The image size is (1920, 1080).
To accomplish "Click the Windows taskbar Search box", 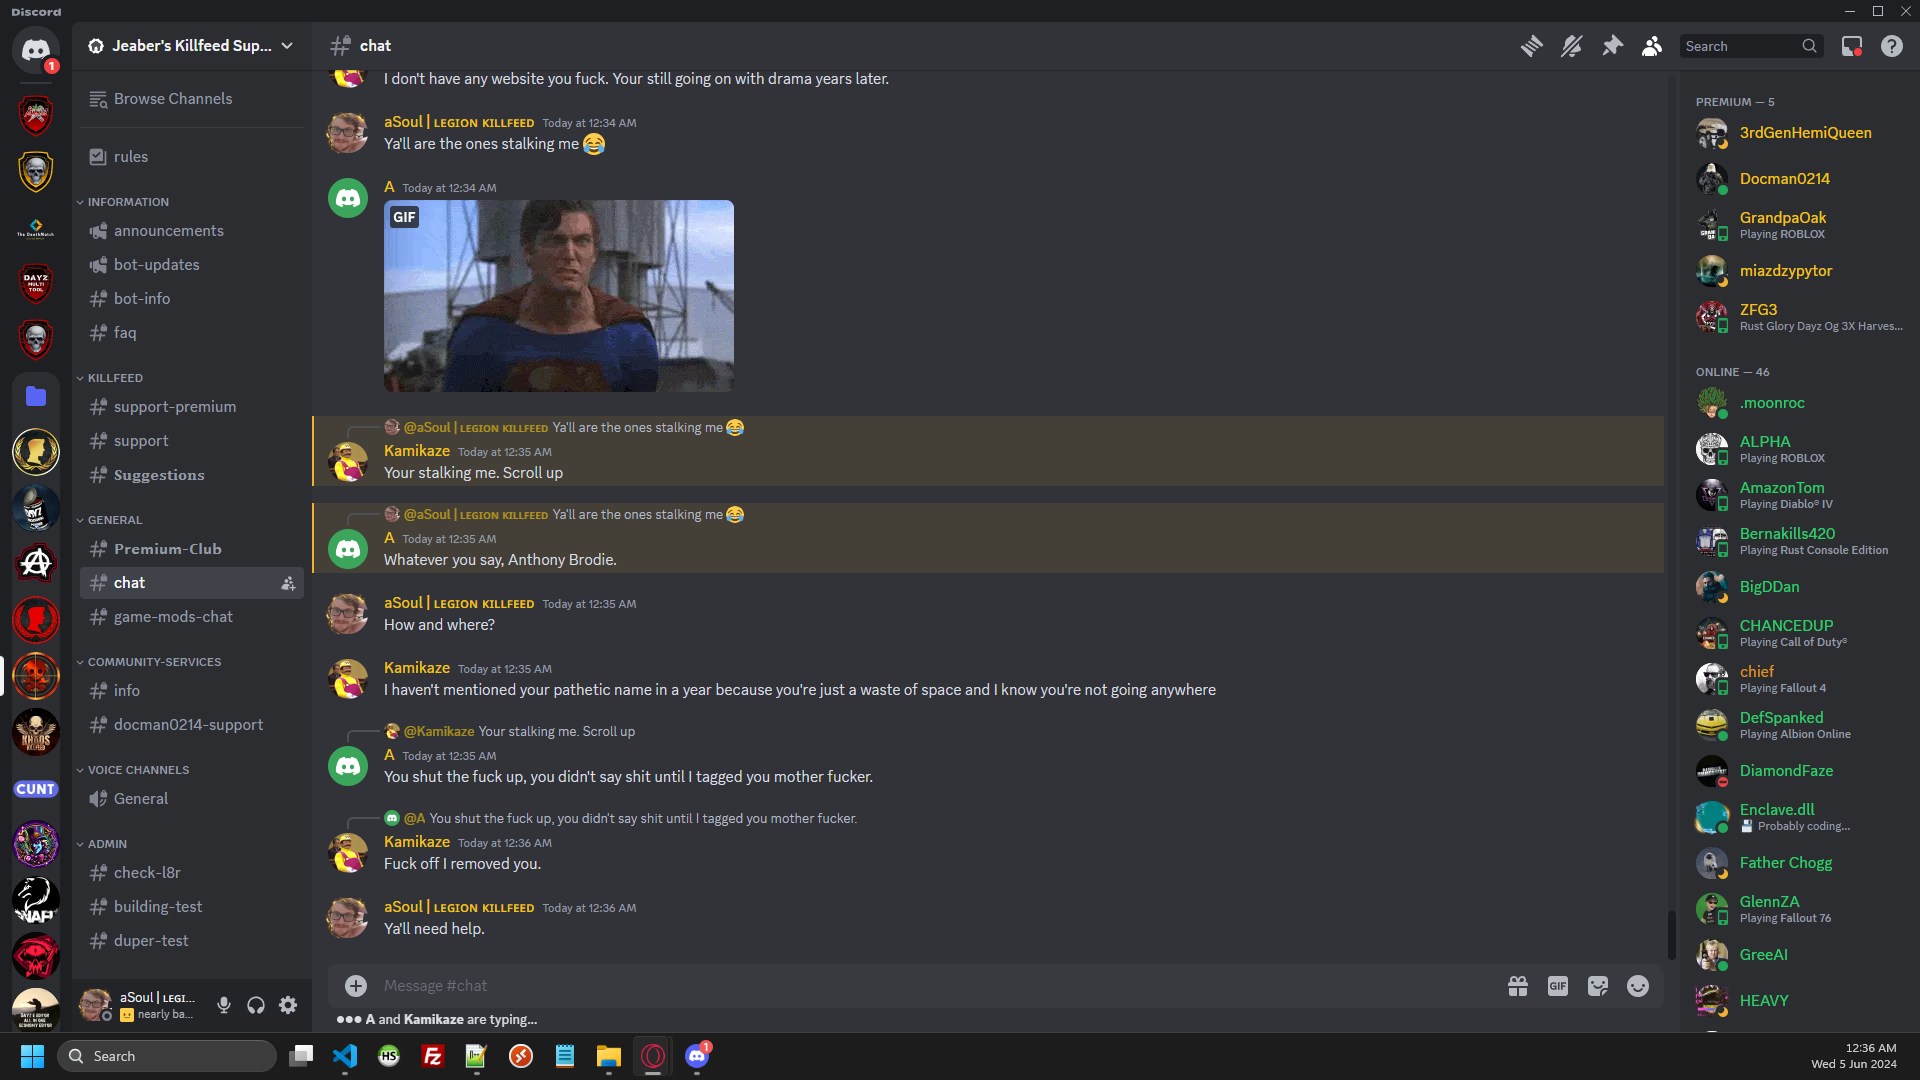I will pyautogui.click(x=167, y=1056).
